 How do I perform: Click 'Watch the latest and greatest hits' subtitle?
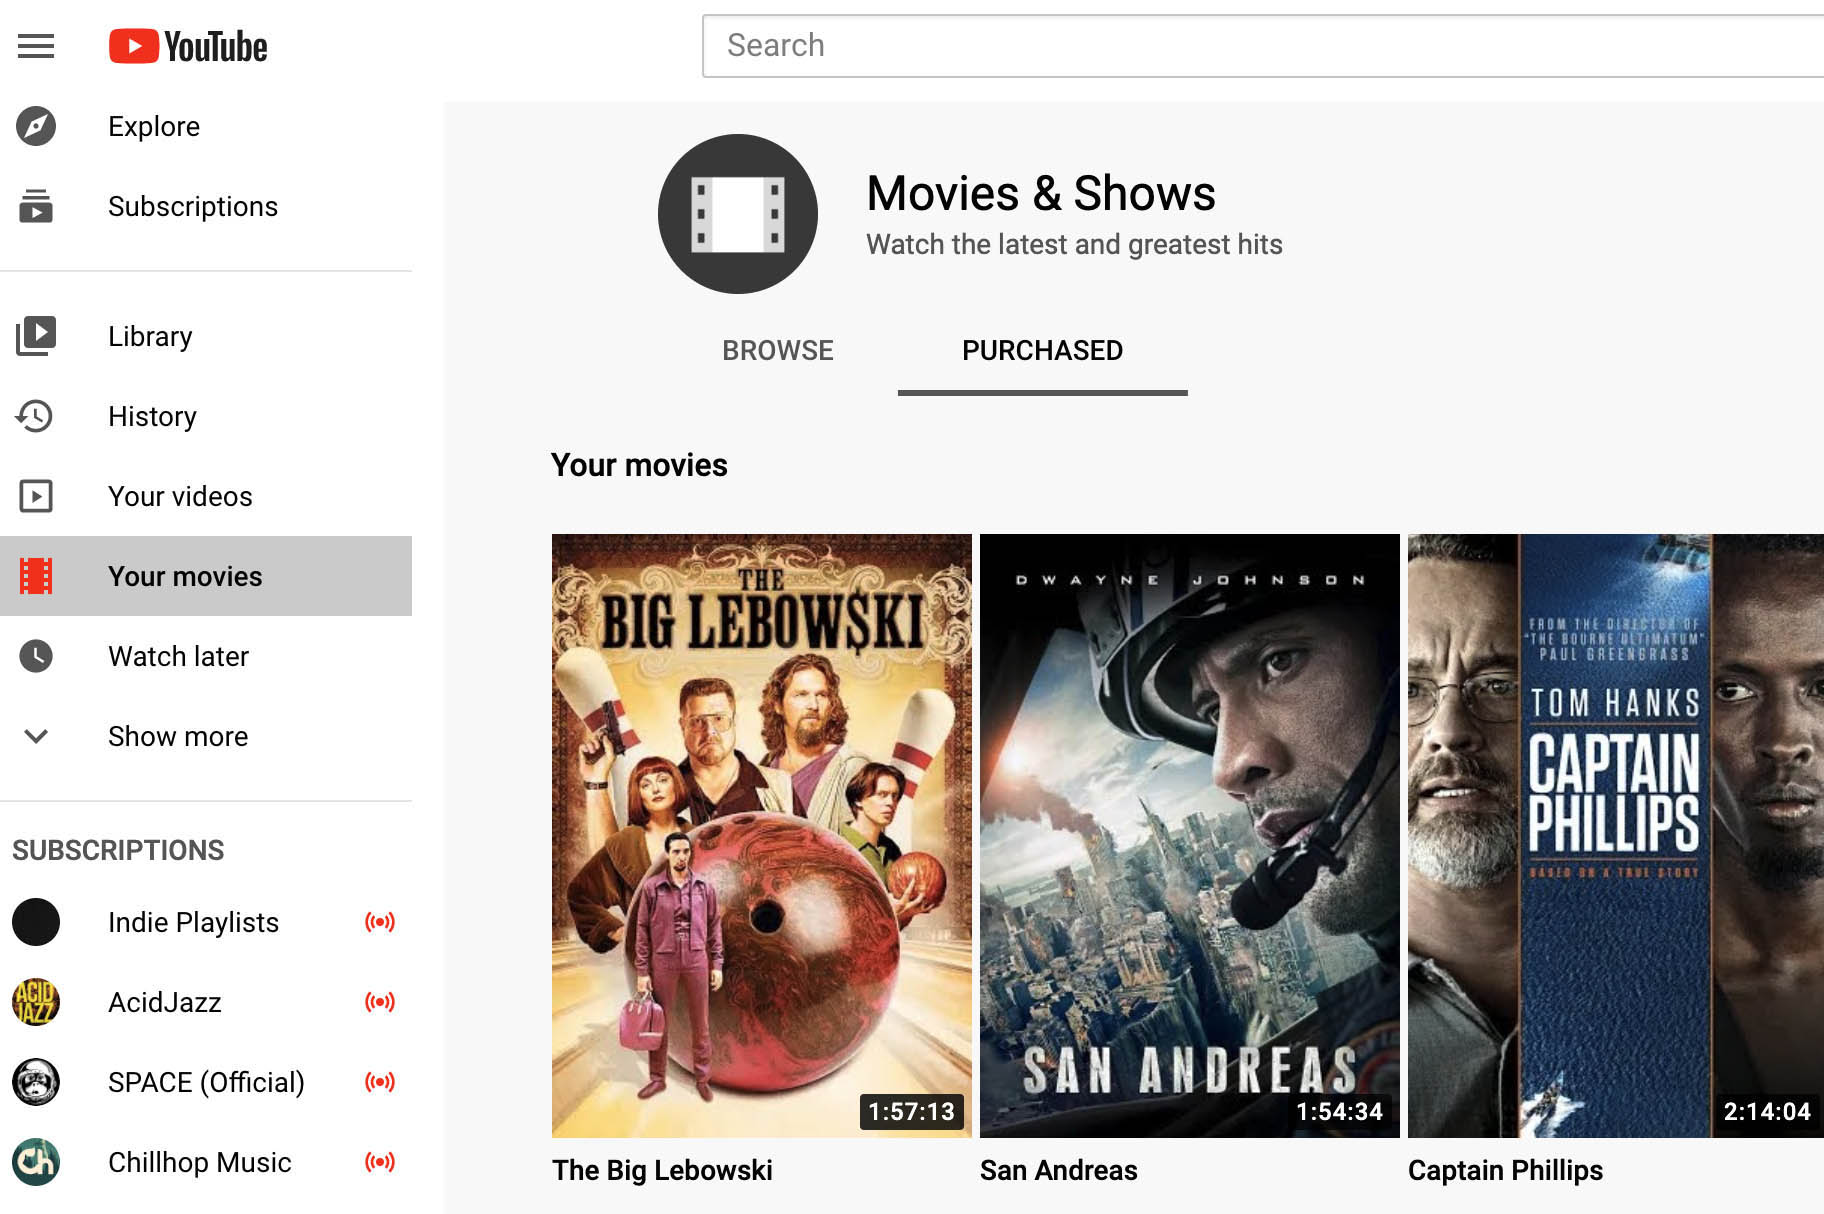(x=1074, y=244)
